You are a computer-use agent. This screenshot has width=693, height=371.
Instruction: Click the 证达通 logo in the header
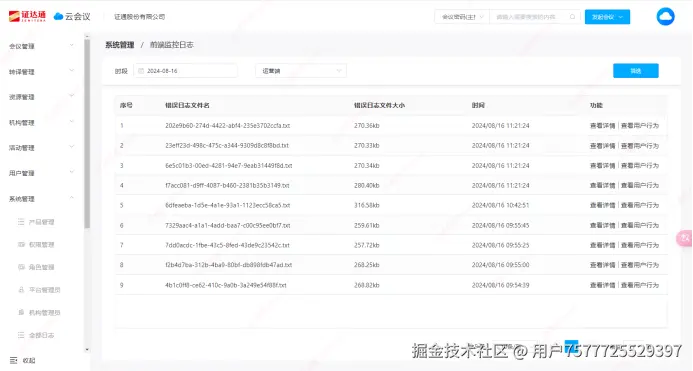click(x=27, y=16)
